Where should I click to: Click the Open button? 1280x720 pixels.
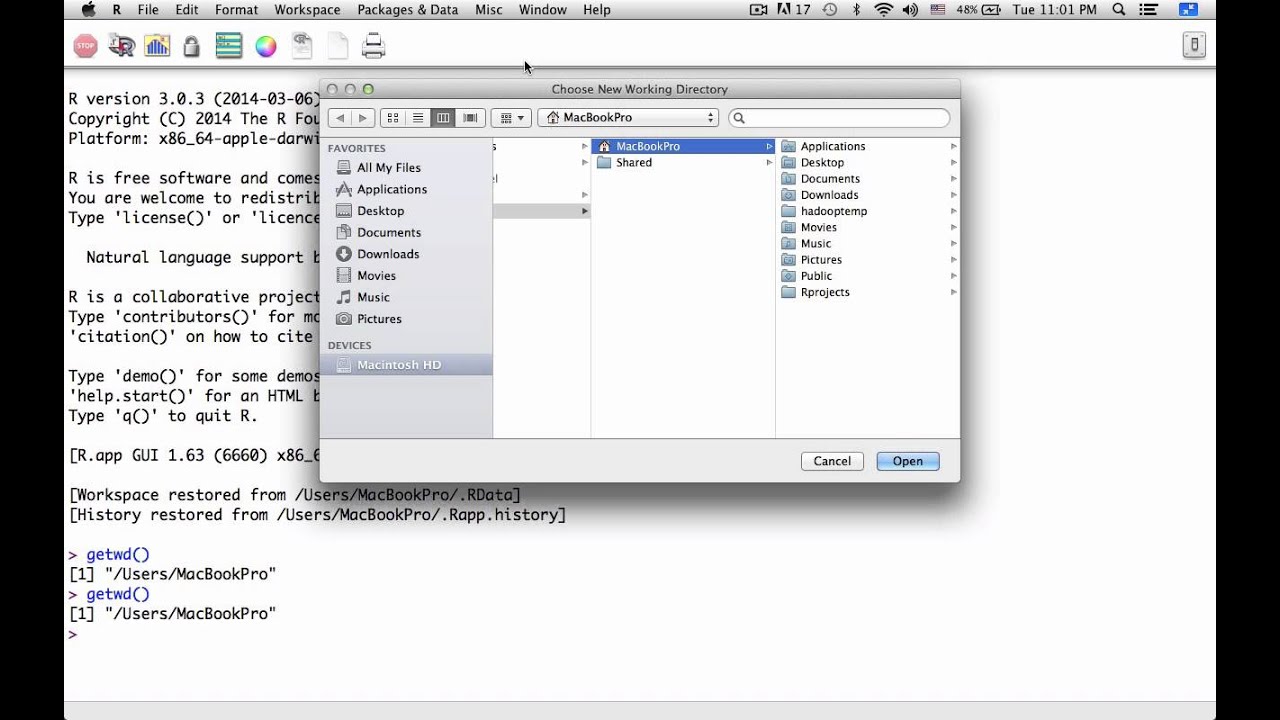pyautogui.click(x=908, y=461)
